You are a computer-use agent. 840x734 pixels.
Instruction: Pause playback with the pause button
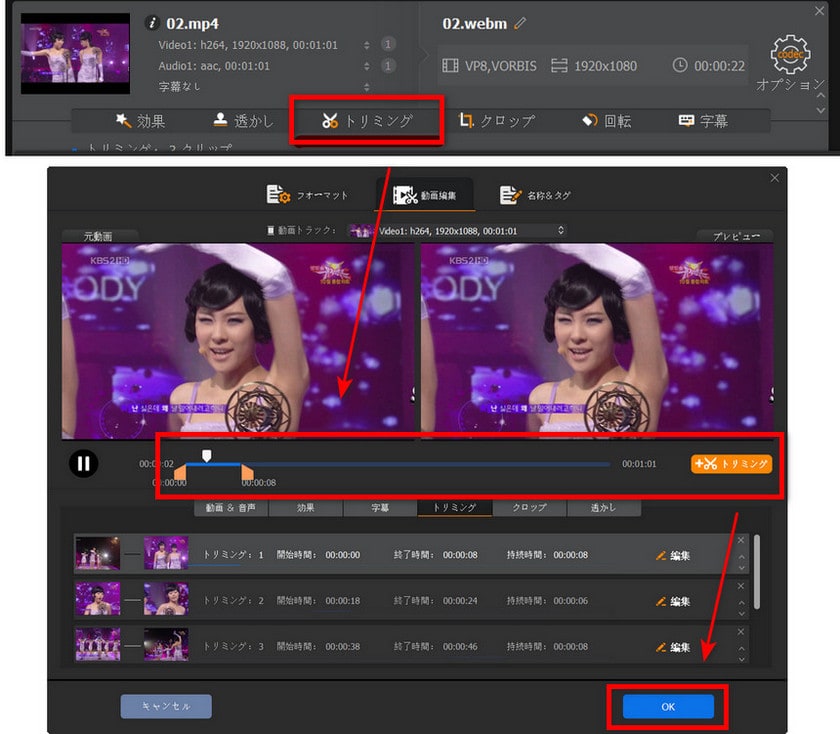84,463
